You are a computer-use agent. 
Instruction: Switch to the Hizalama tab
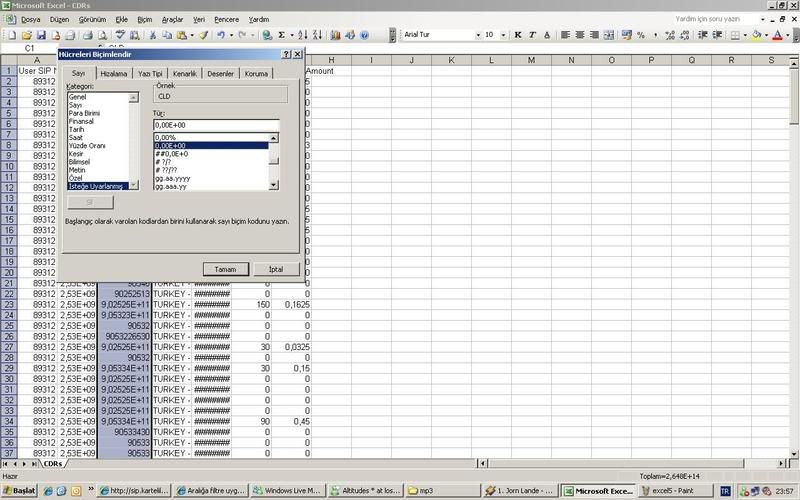114,73
